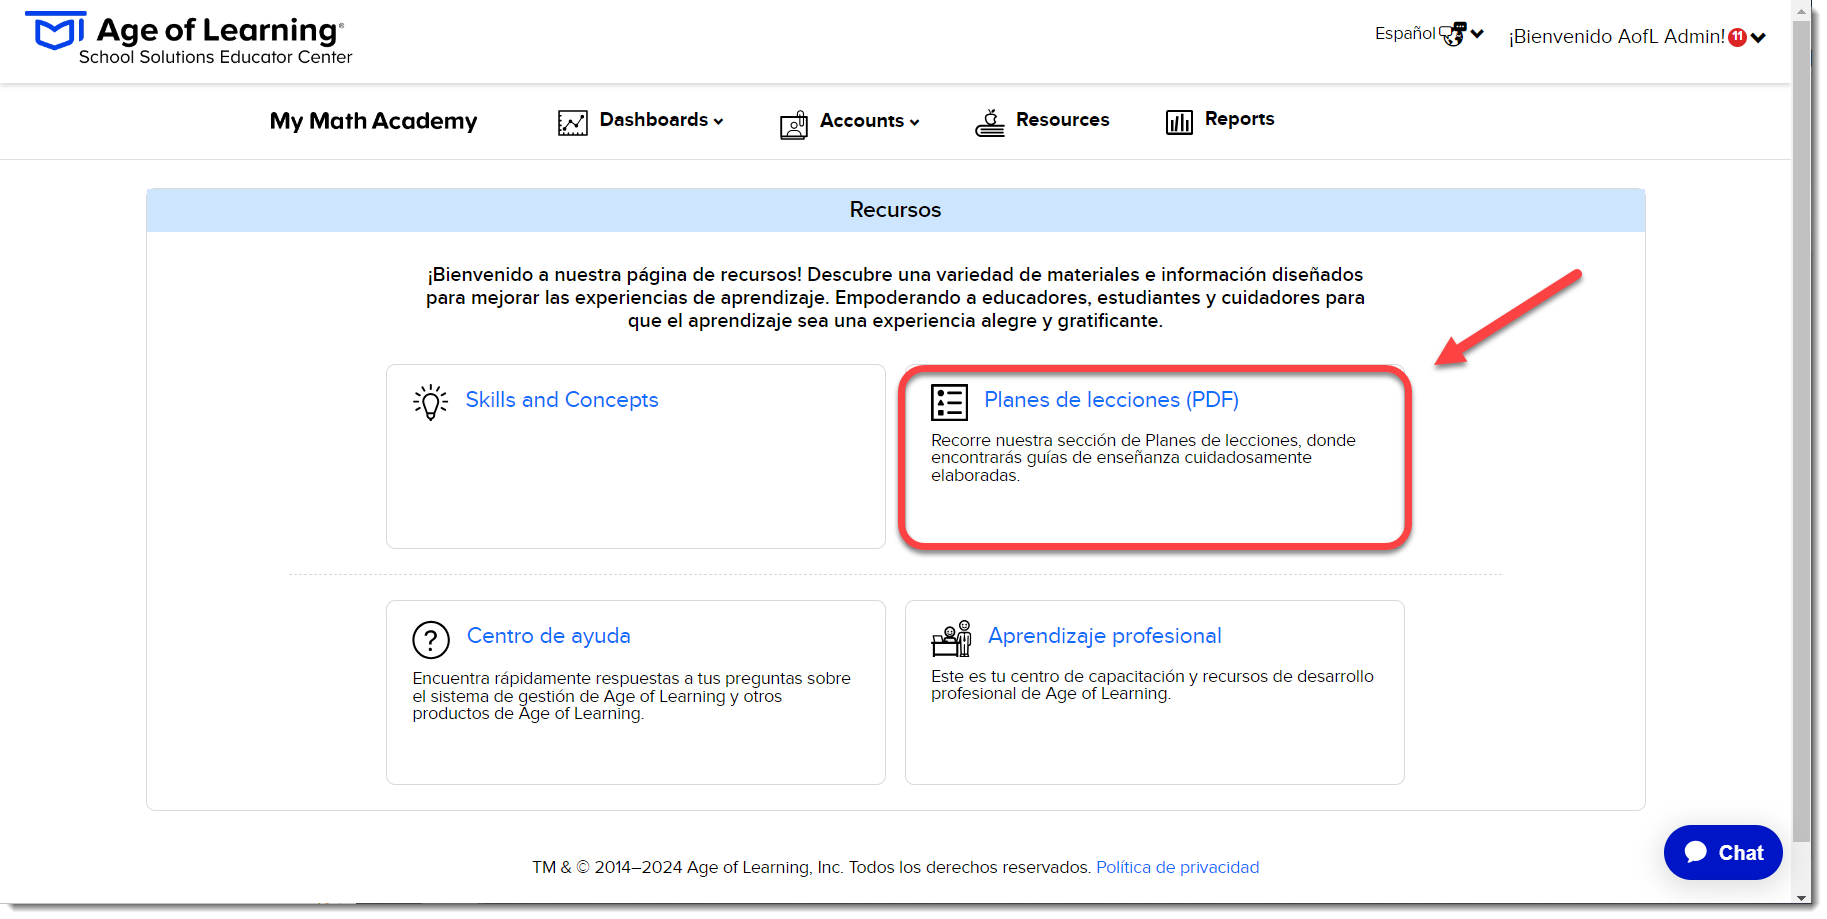This screenshot has height=919, width=1827.
Task: Expand the Accounts dropdown menu
Action: [x=914, y=122]
